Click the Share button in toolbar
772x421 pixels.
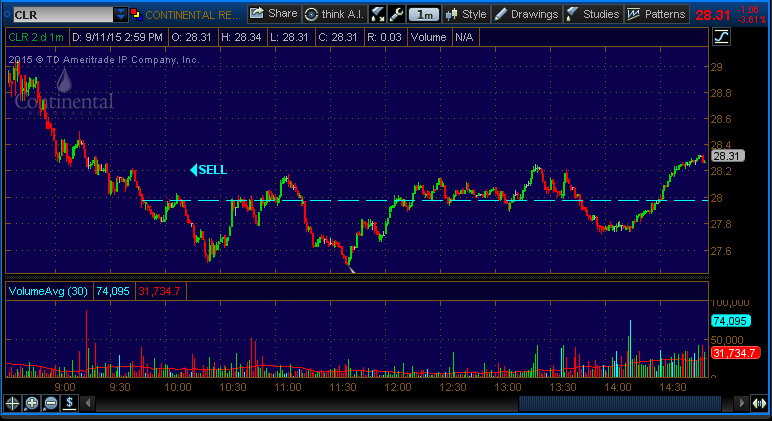click(273, 14)
